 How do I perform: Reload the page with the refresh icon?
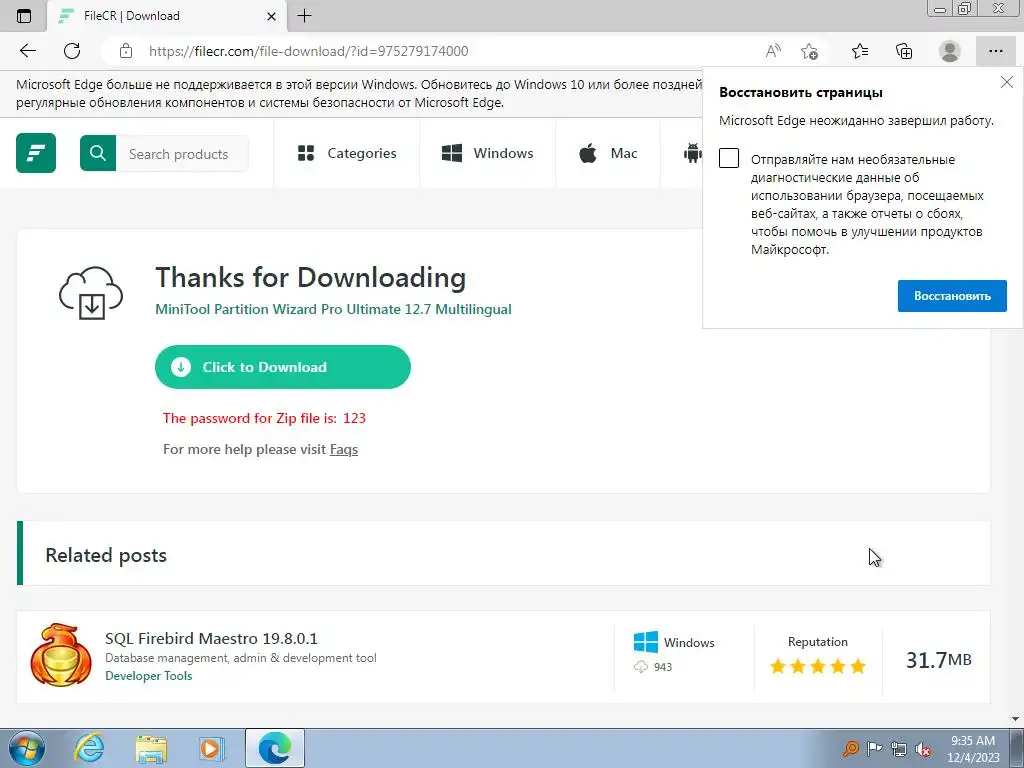tap(72, 51)
